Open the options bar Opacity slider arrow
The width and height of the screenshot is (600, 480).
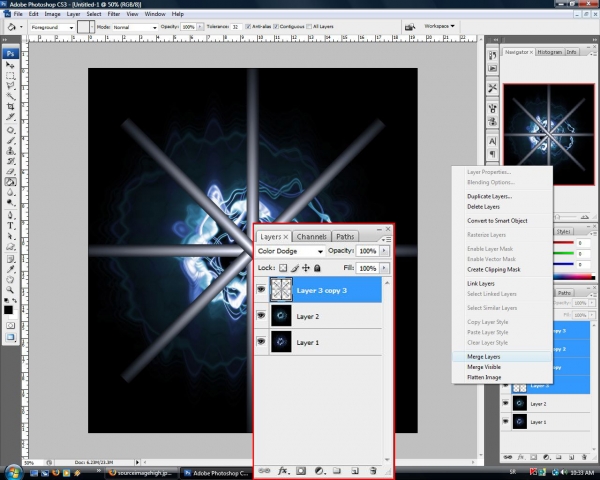pos(200,27)
